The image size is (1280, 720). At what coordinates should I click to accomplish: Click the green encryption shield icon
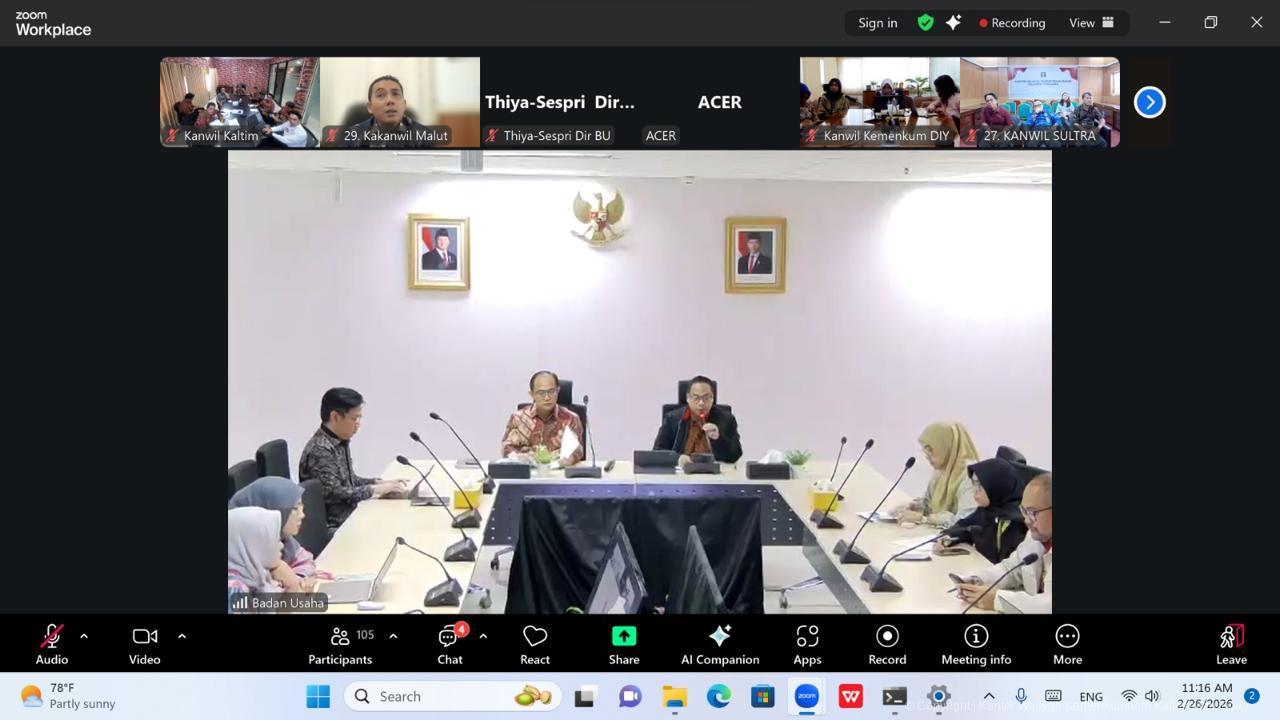[x=926, y=22]
